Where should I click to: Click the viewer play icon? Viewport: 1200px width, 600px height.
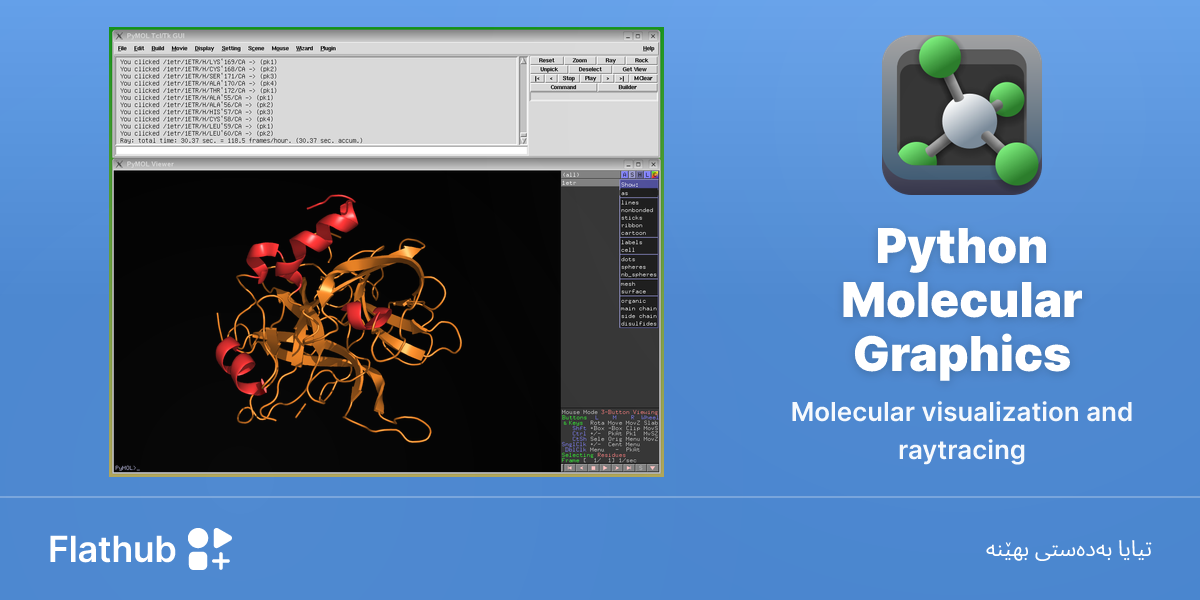(605, 468)
